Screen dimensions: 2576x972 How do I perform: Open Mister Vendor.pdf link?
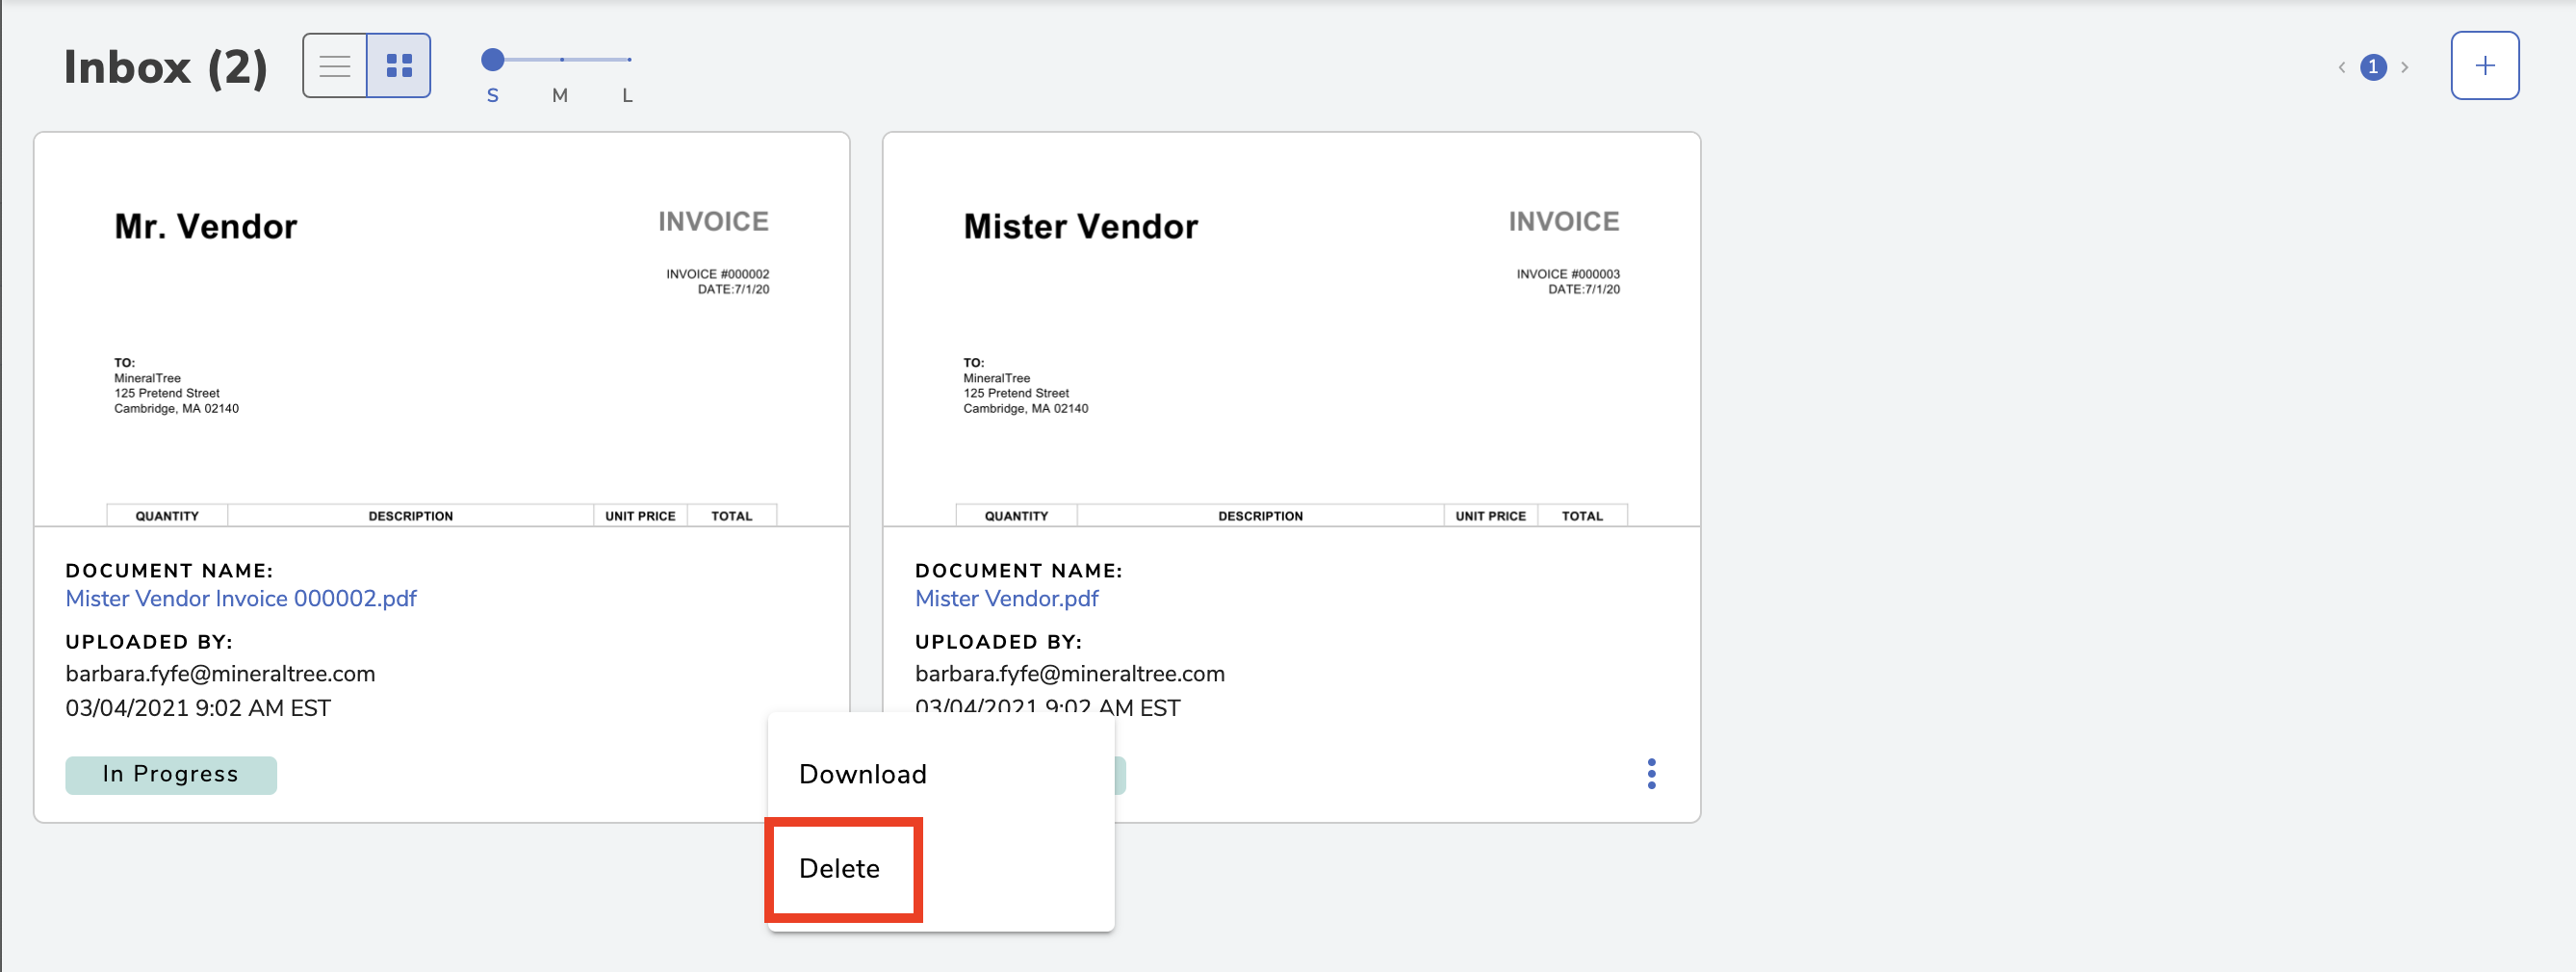tap(1006, 598)
